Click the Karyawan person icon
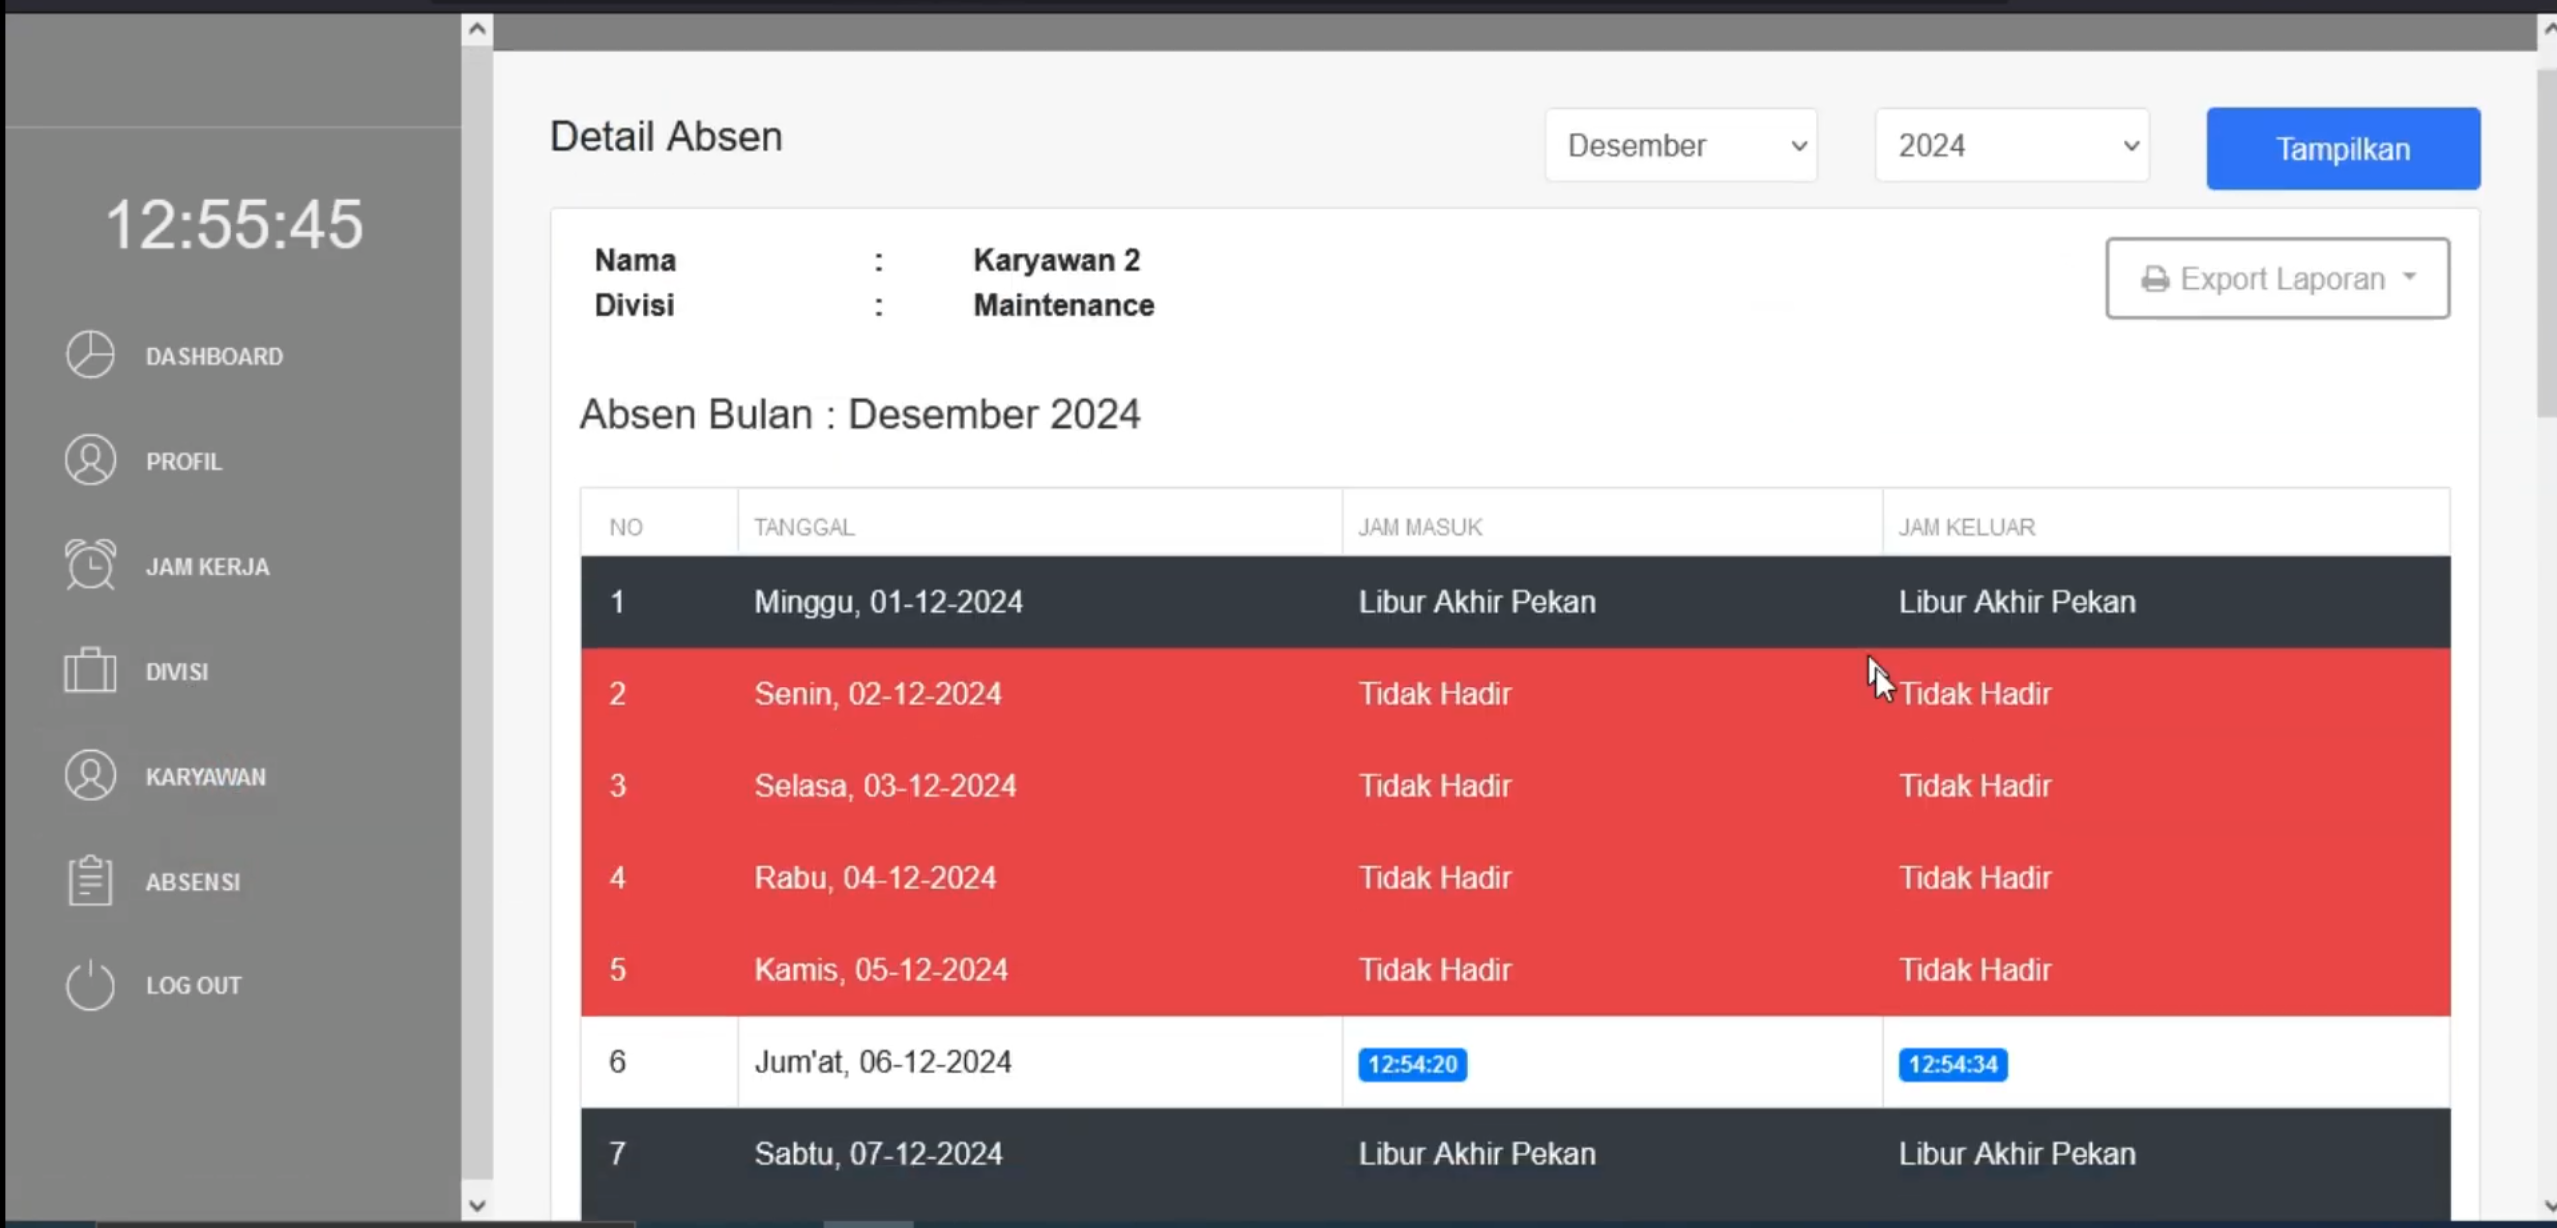This screenshot has height=1228, width=2557. point(90,776)
